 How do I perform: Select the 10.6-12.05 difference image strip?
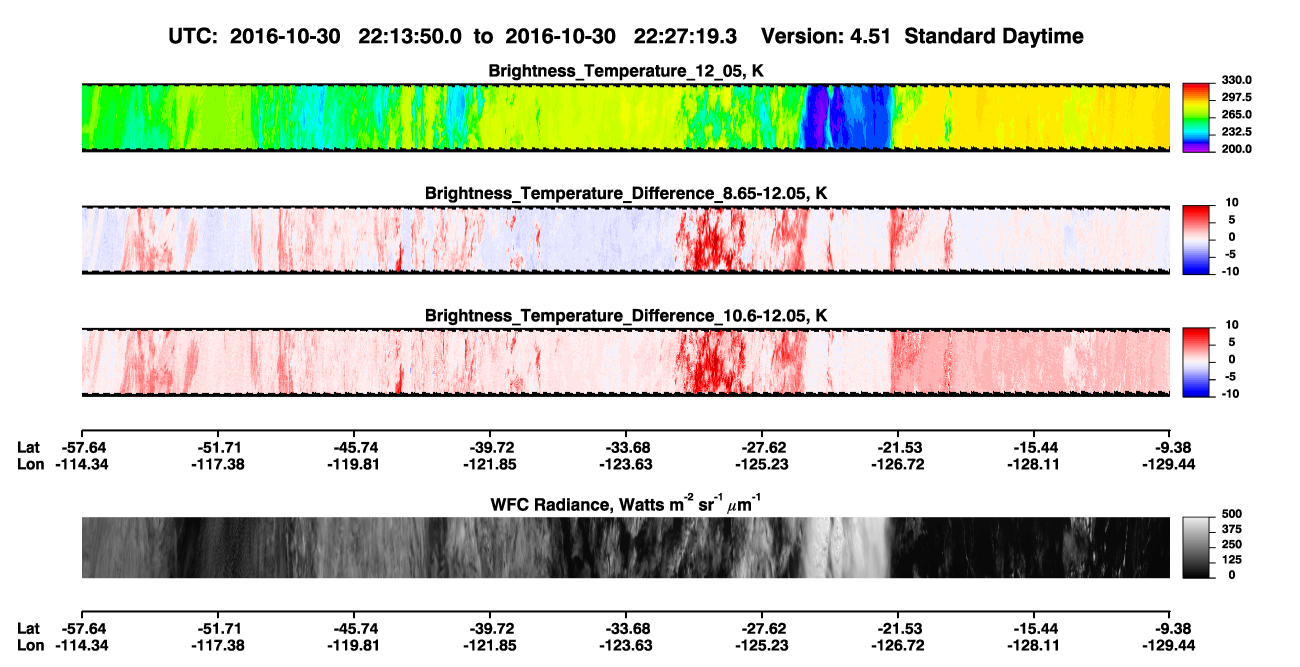pos(625,361)
